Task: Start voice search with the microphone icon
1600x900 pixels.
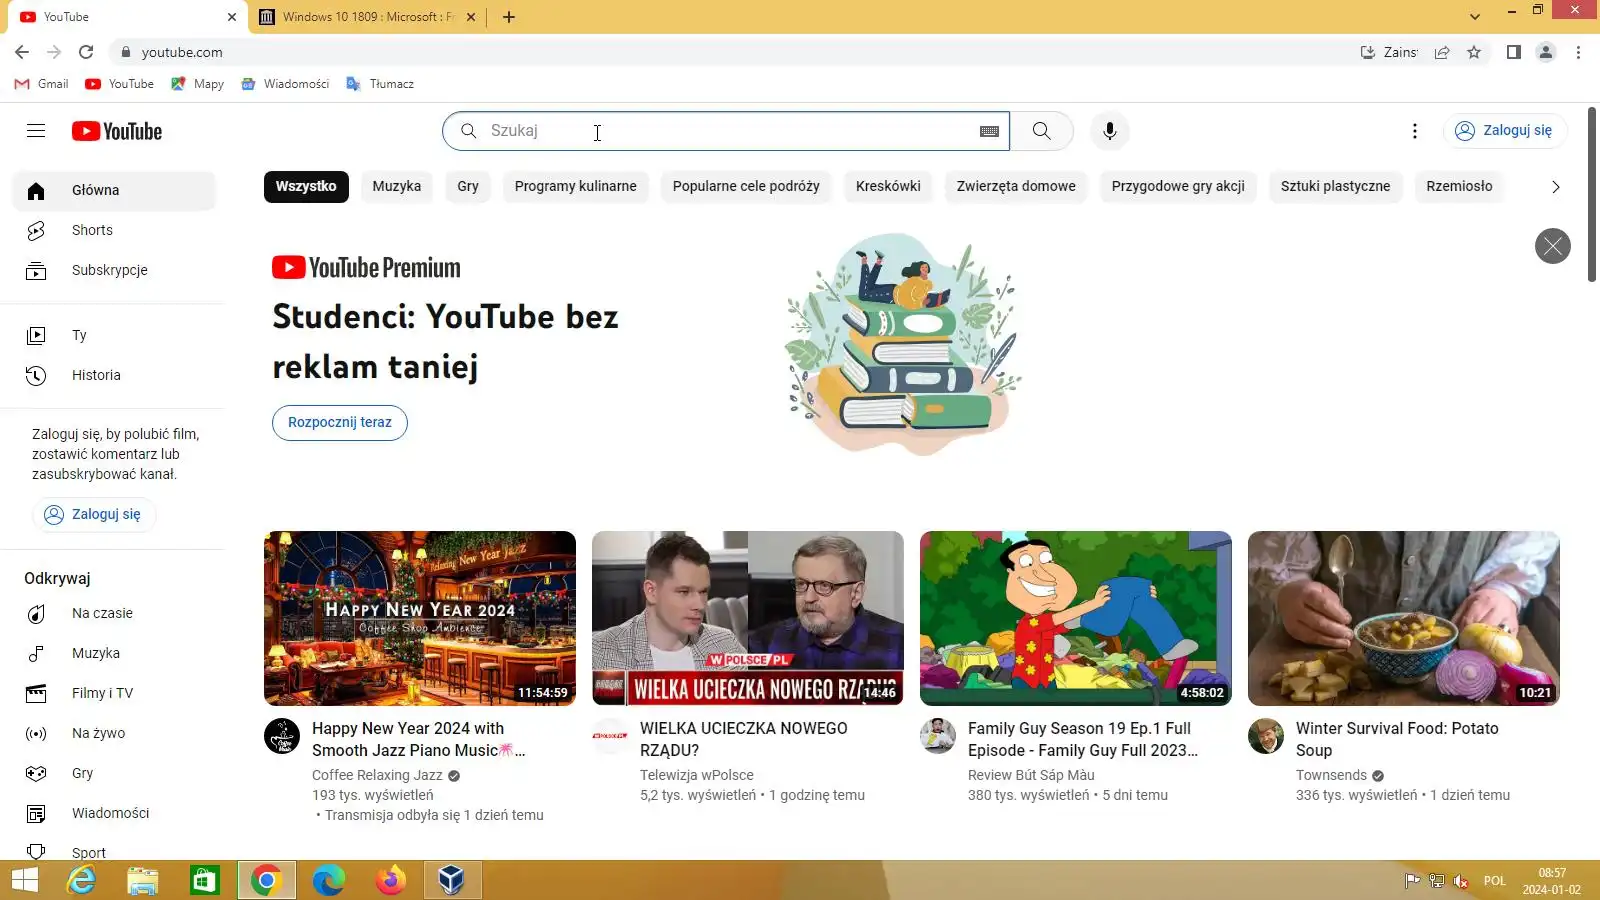Action: click(x=1109, y=131)
